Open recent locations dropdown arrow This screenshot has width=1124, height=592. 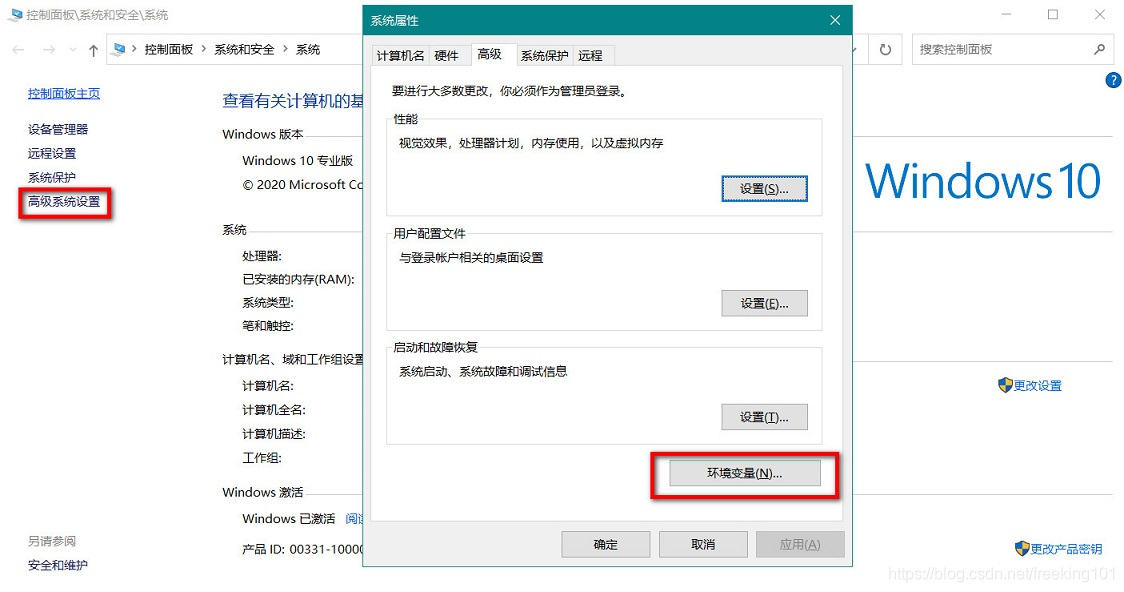point(72,50)
